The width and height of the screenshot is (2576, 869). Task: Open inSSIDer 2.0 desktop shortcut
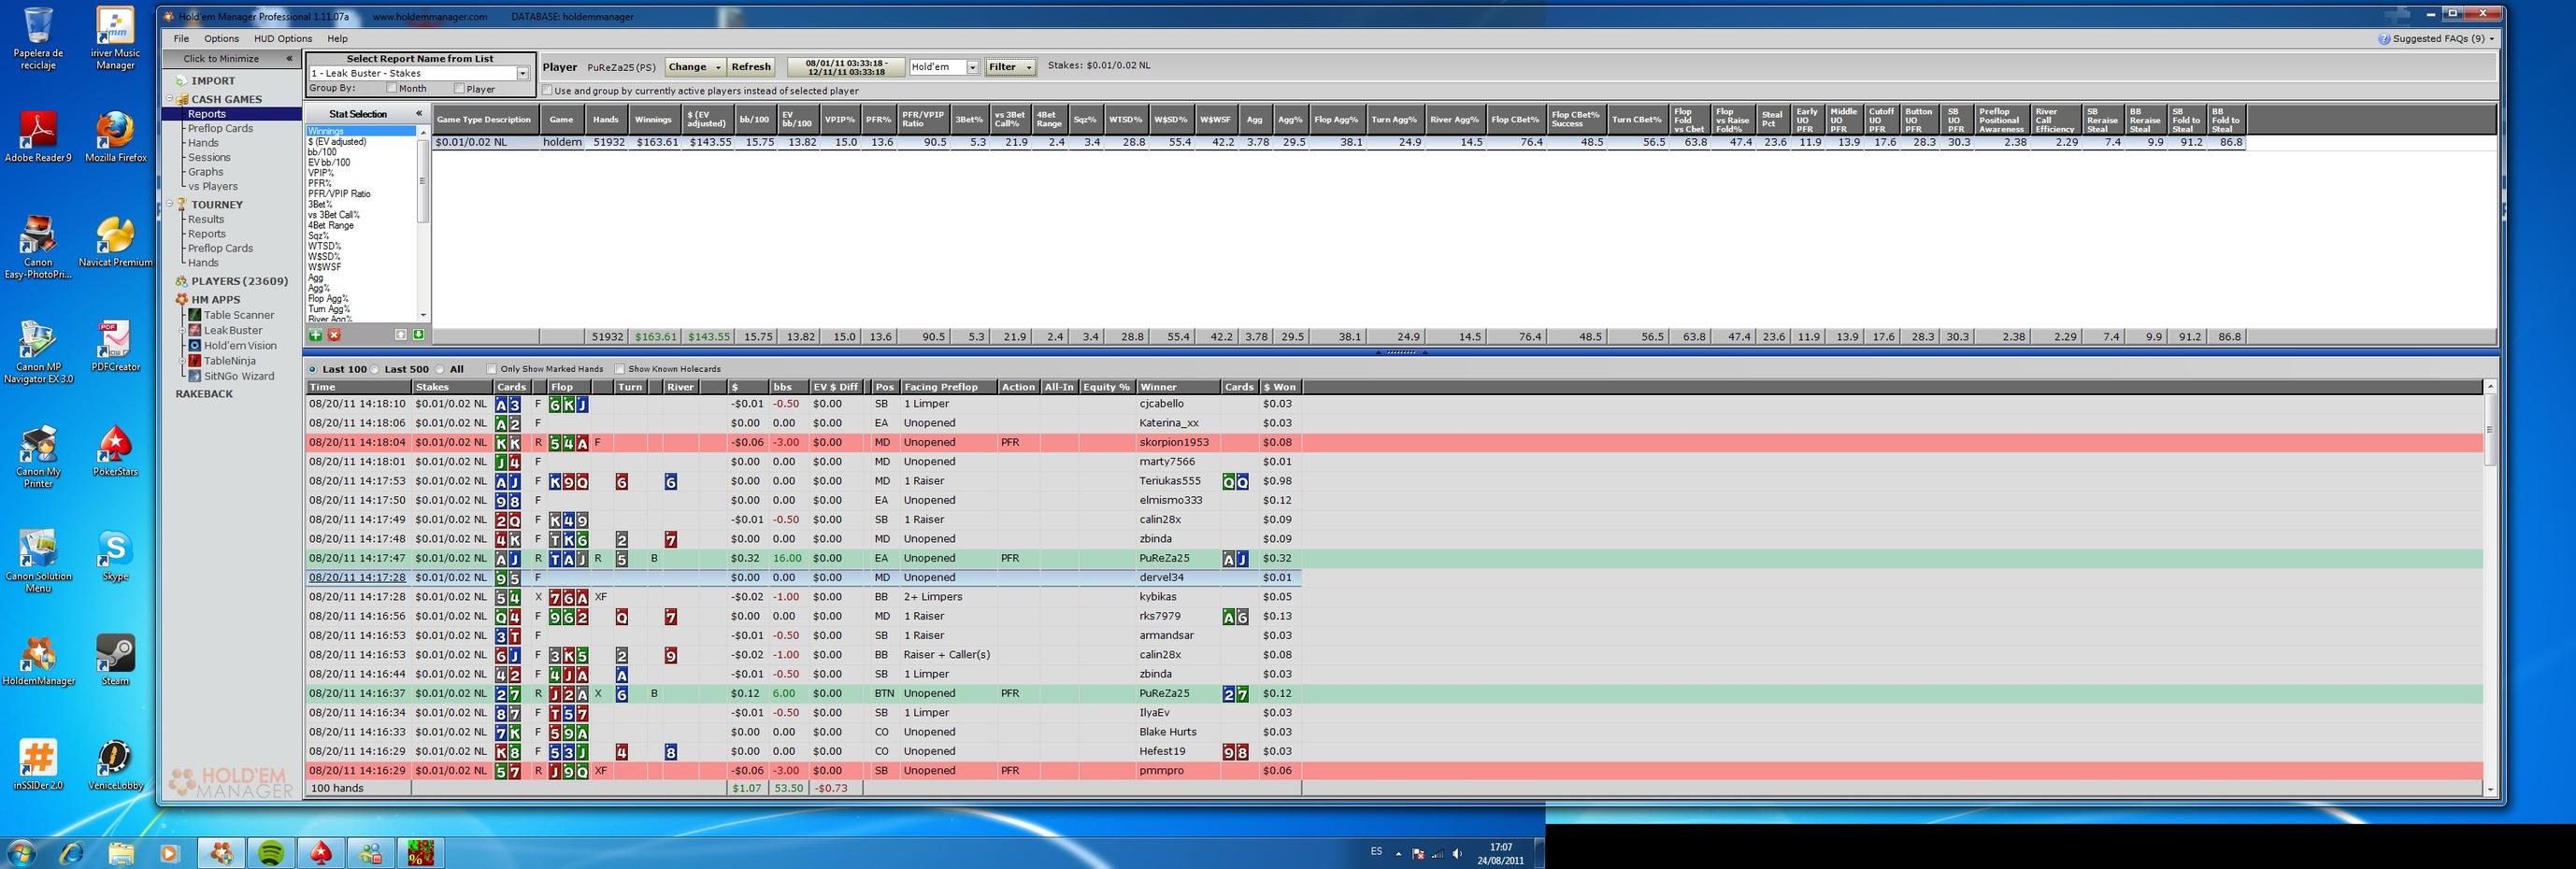click(38, 765)
